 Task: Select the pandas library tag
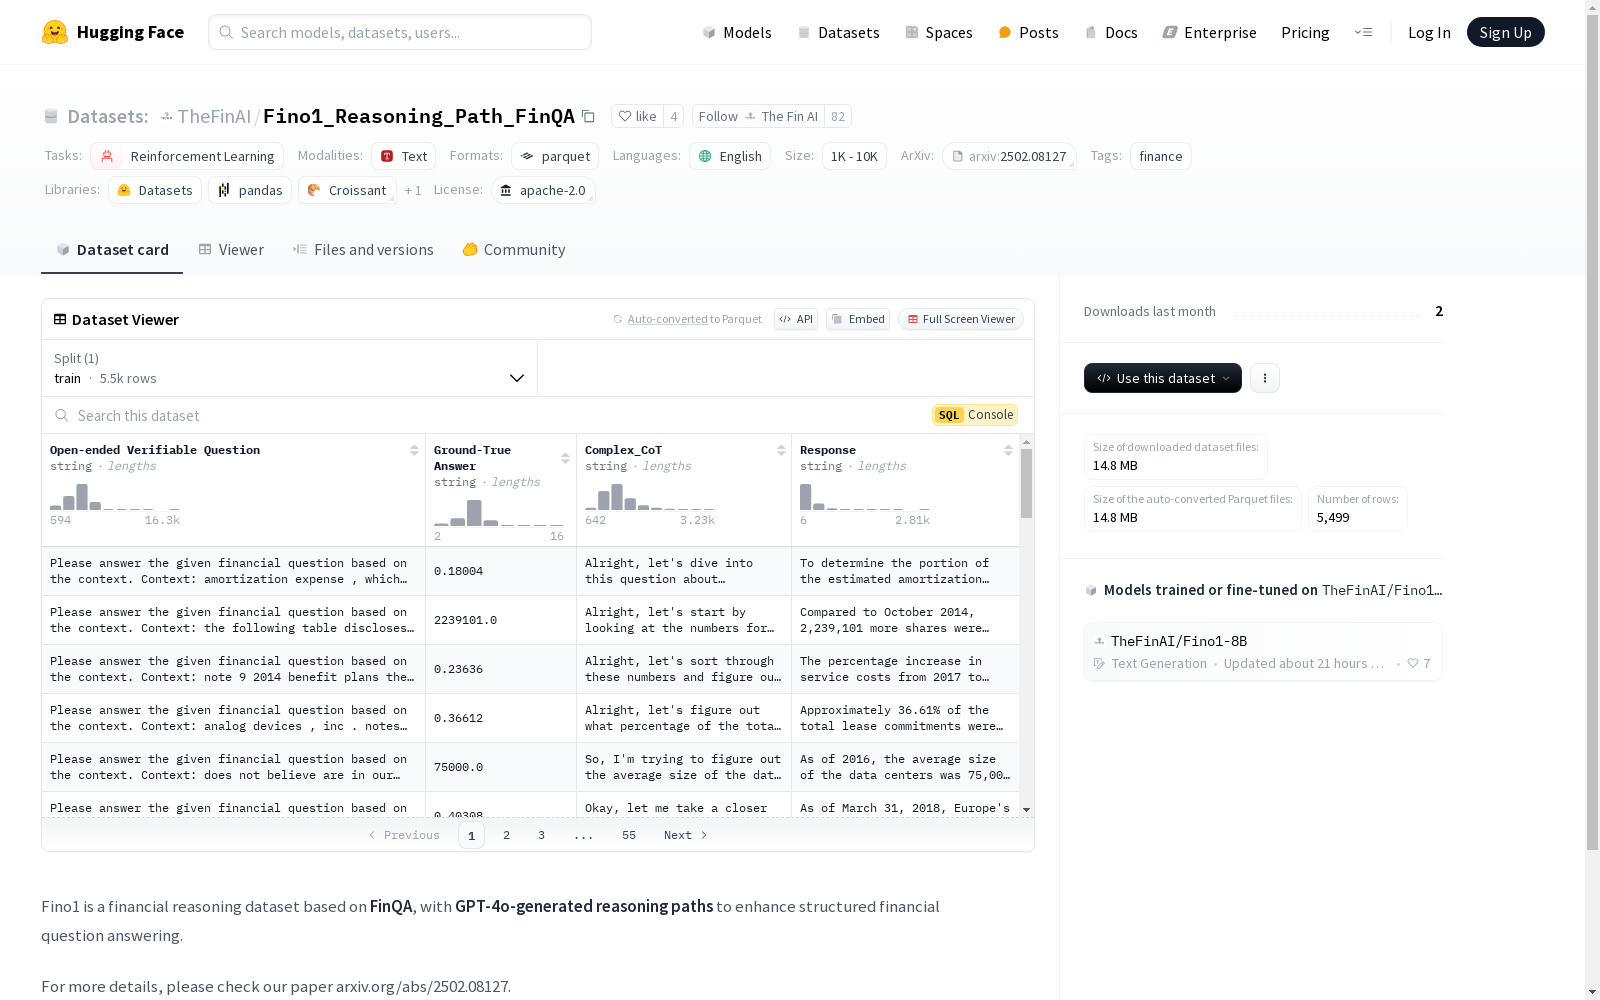[x=250, y=190]
